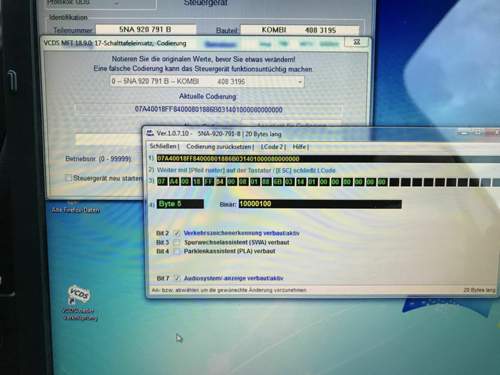Click the long coding hex string field

pyautogui.click(x=328, y=159)
